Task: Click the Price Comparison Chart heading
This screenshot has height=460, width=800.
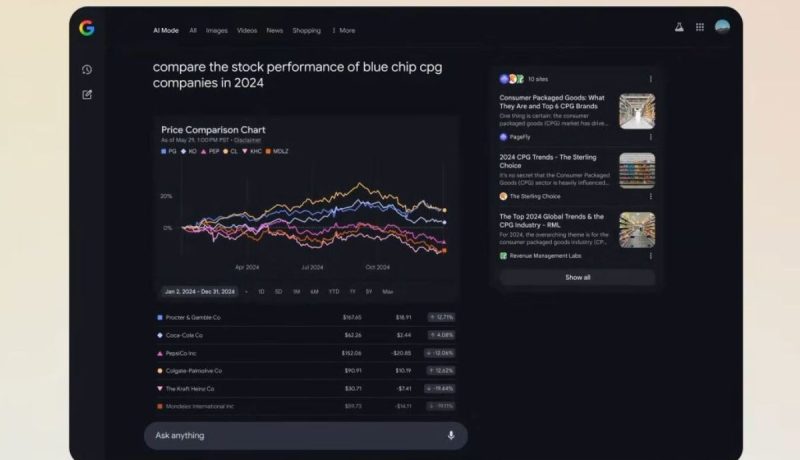Action: click(x=213, y=130)
